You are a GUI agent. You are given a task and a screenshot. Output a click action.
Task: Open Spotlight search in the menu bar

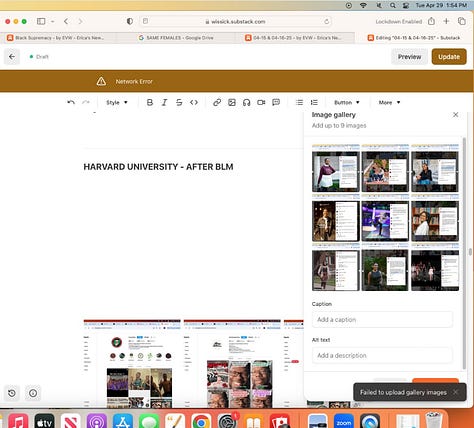point(393,5)
